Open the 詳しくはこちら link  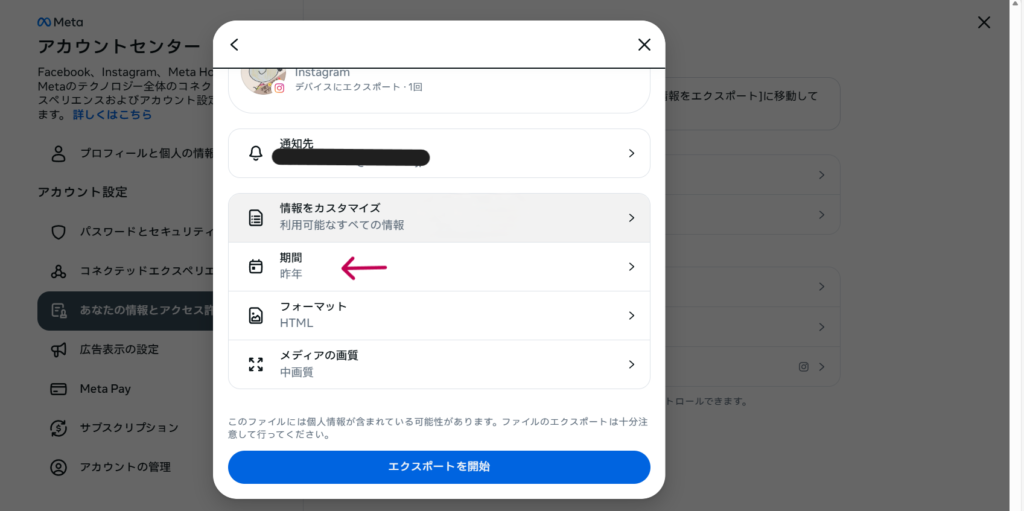click(112, 115)
